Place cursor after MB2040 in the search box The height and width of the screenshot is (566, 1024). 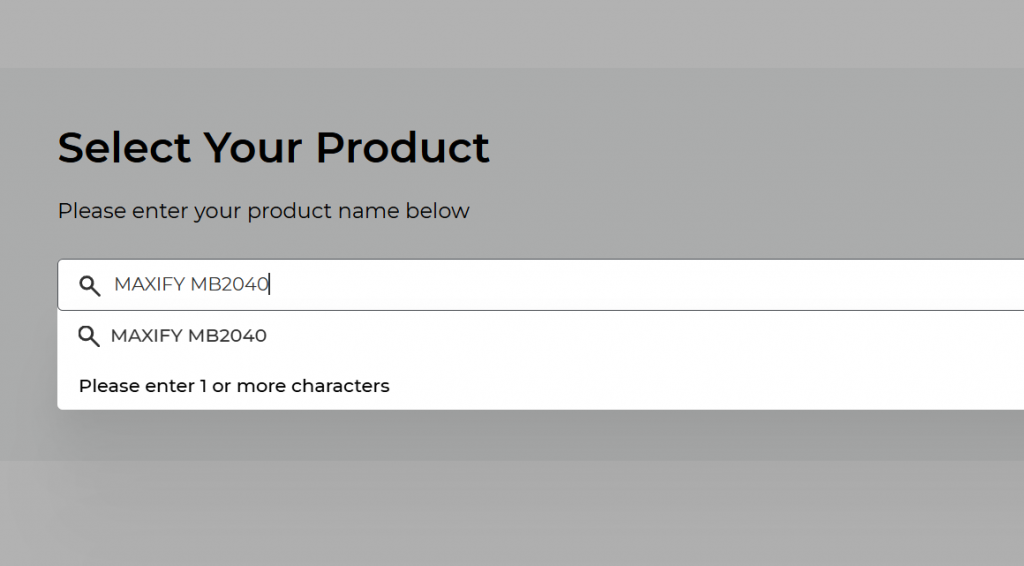tap(269, 285)
